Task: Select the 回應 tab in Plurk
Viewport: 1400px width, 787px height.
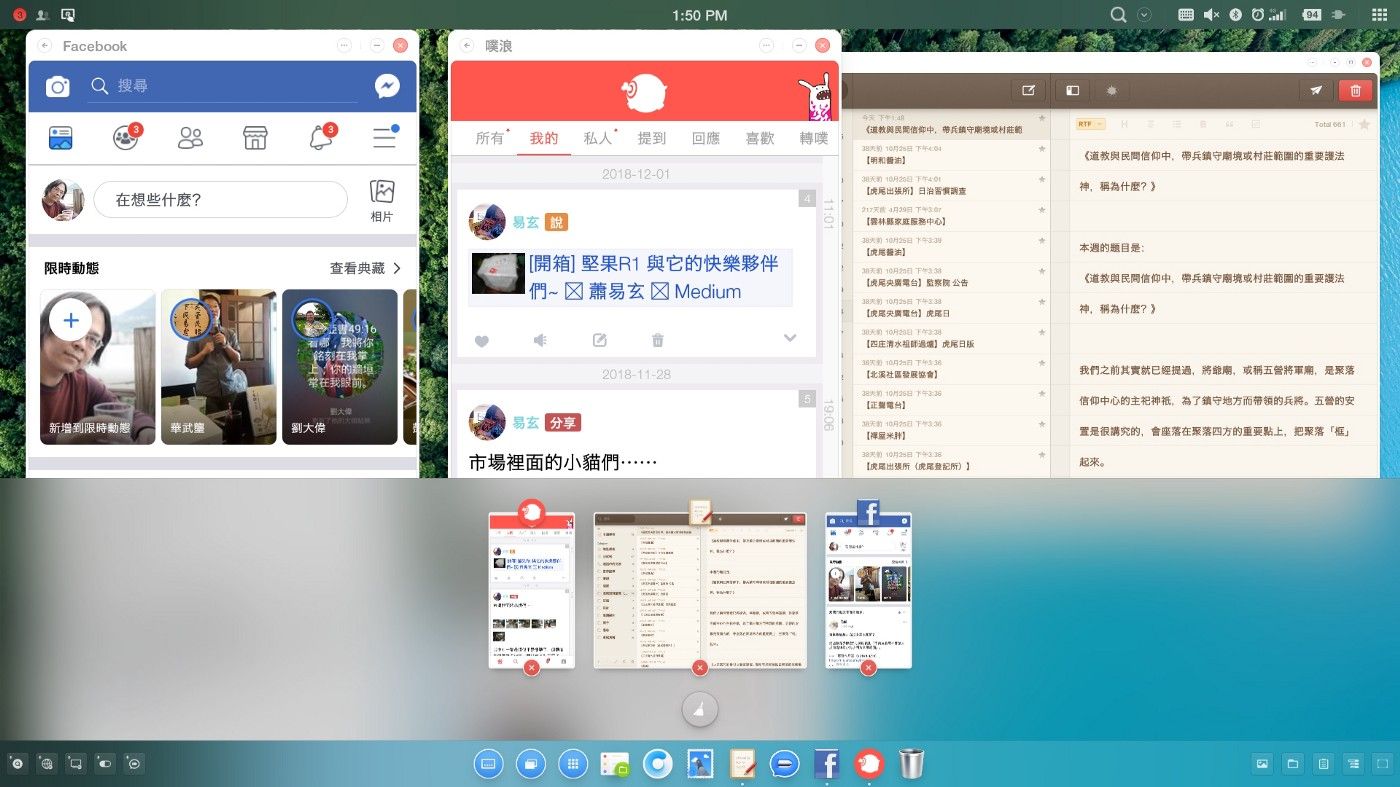Action: [x=706, y=138]
